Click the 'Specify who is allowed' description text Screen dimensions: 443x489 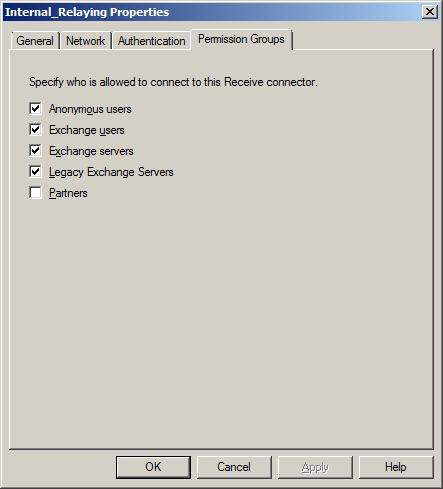[x=173, y=82]
